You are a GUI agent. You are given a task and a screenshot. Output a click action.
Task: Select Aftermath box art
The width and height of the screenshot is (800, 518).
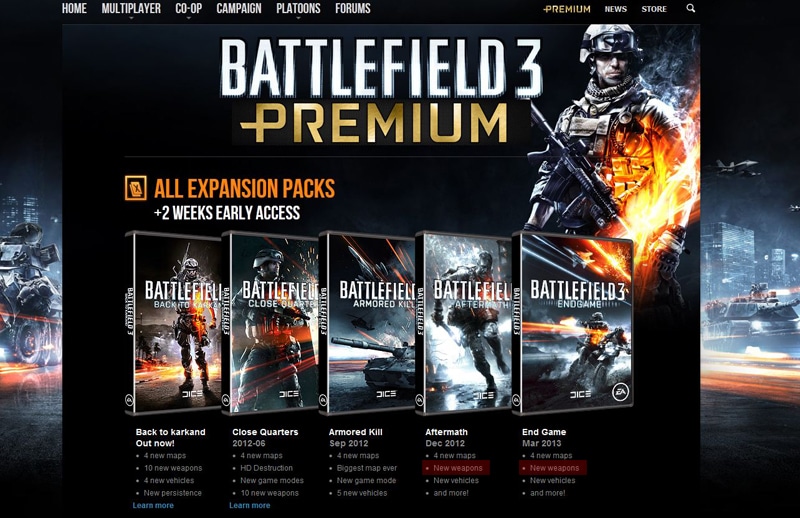point(463,323)
